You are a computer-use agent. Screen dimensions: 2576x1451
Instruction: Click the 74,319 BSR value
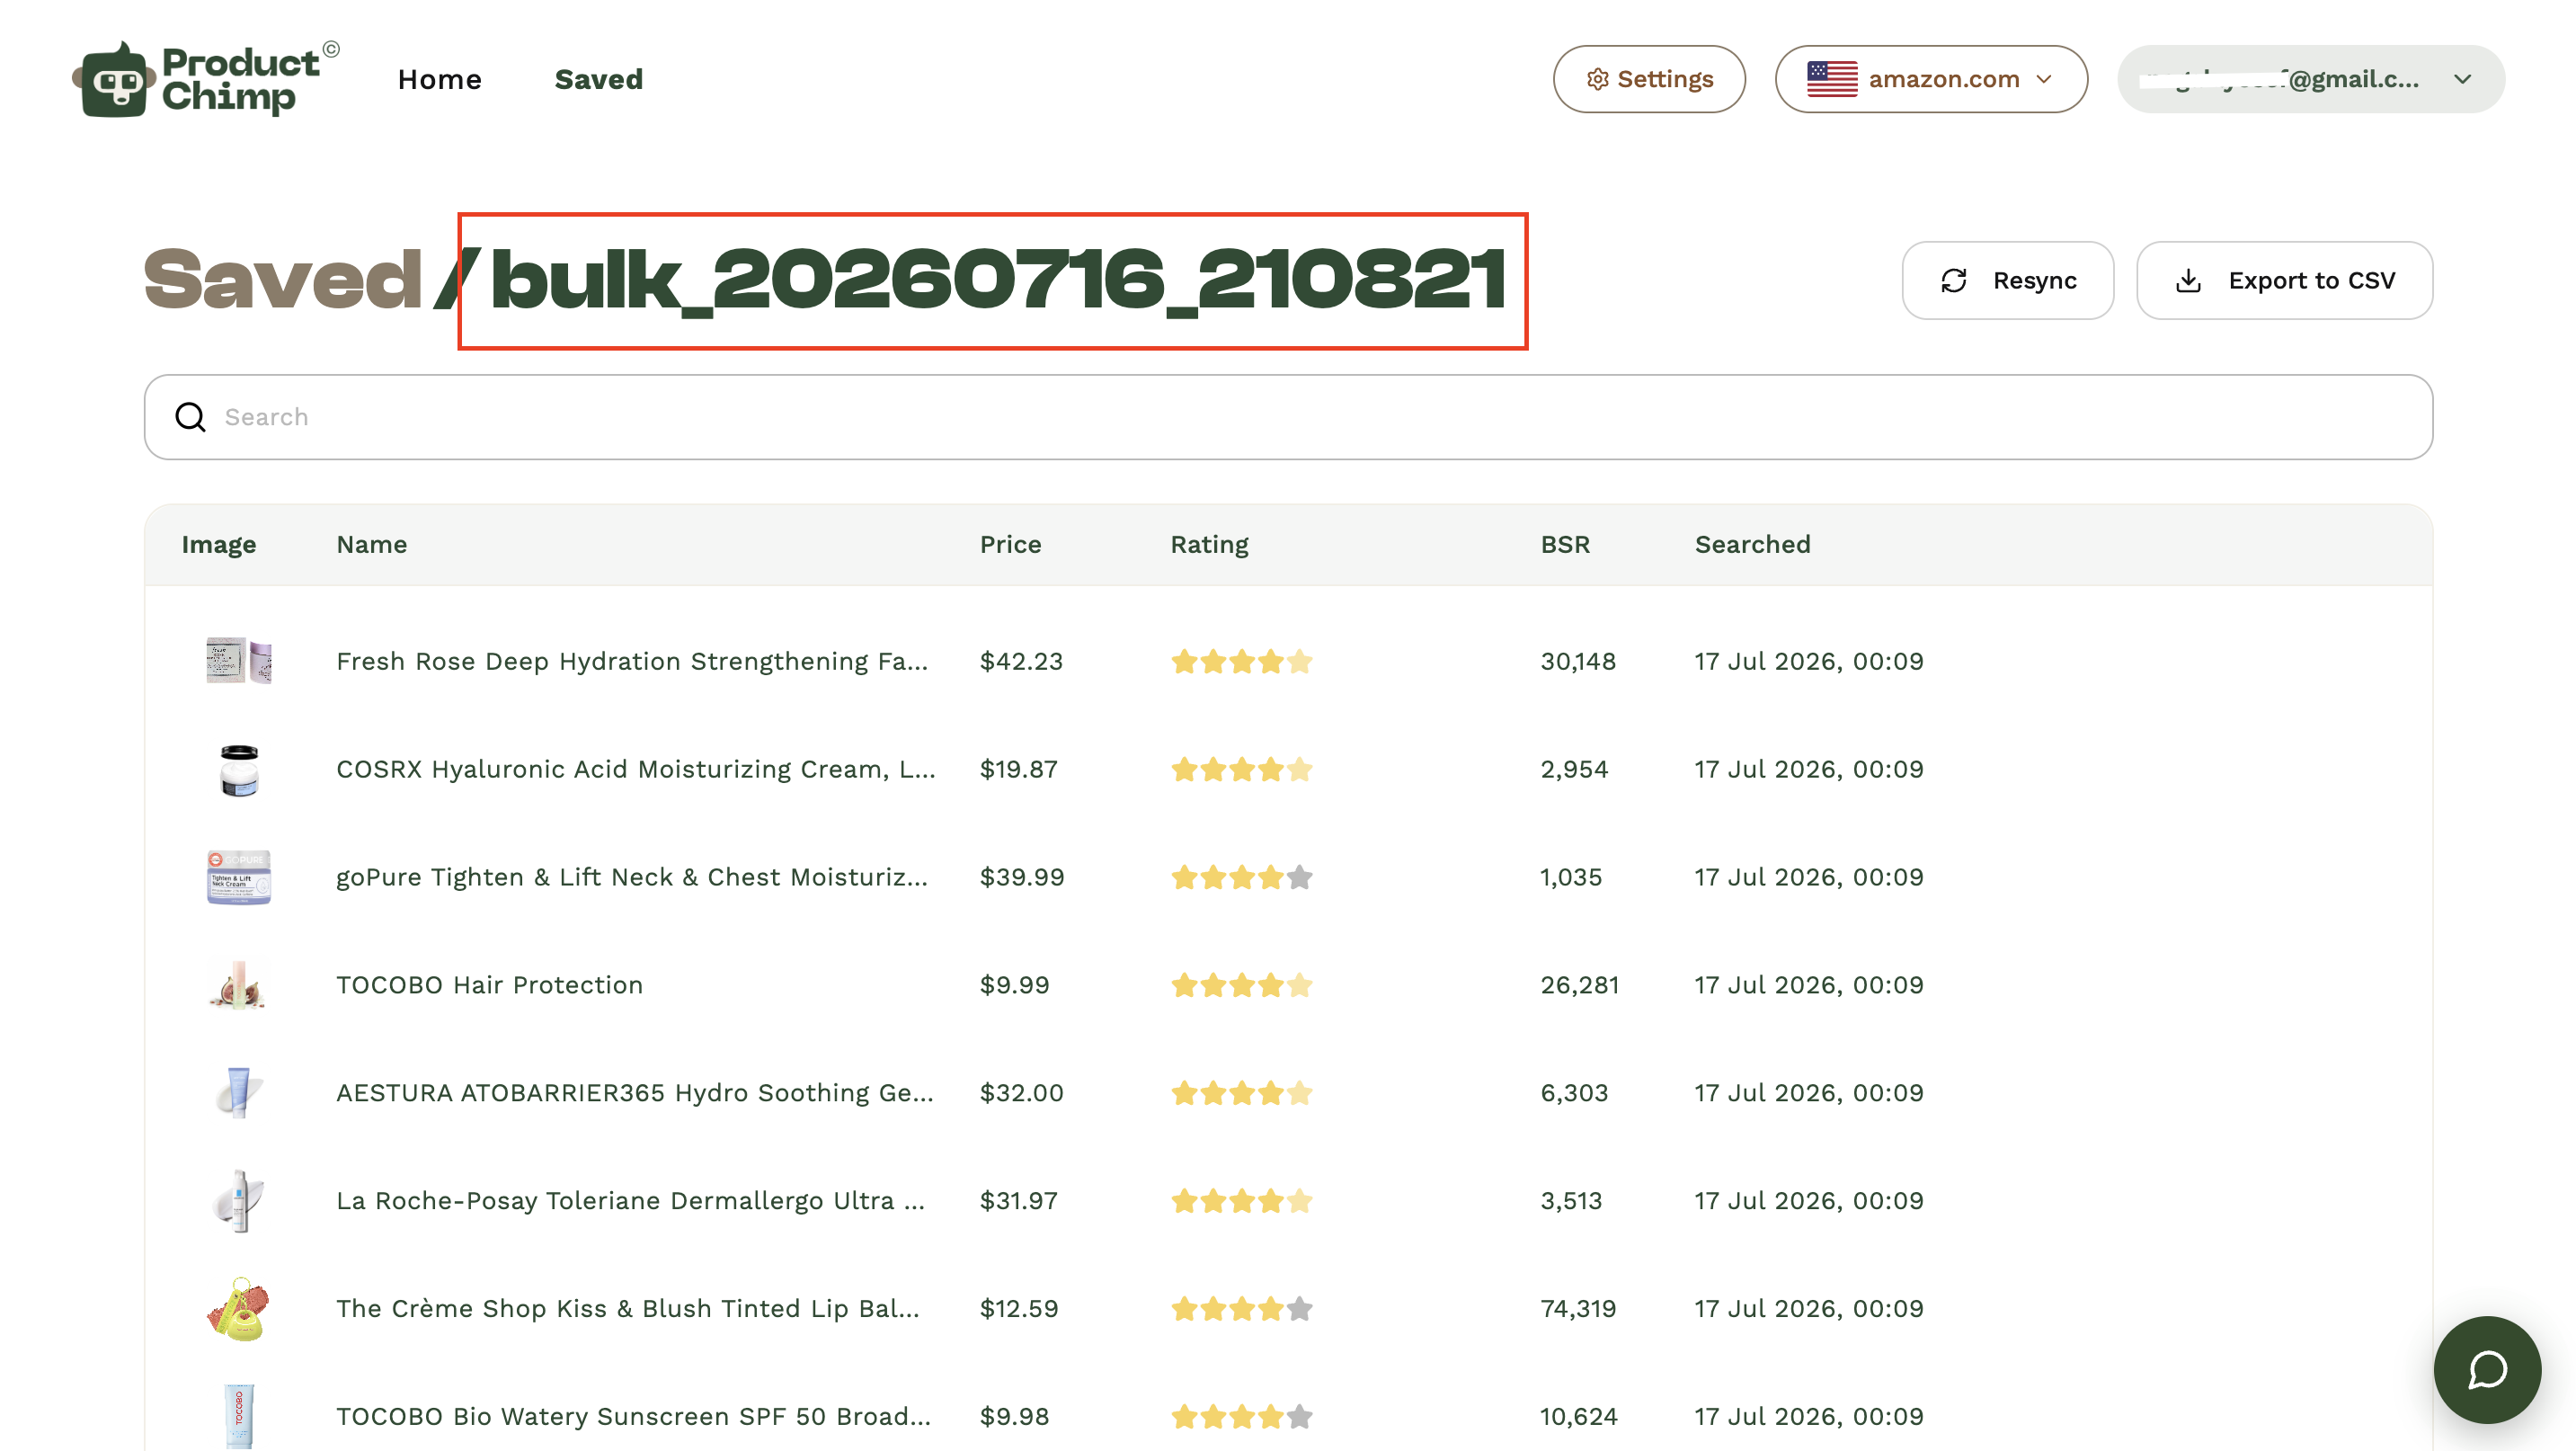tap(1578, 1309)
